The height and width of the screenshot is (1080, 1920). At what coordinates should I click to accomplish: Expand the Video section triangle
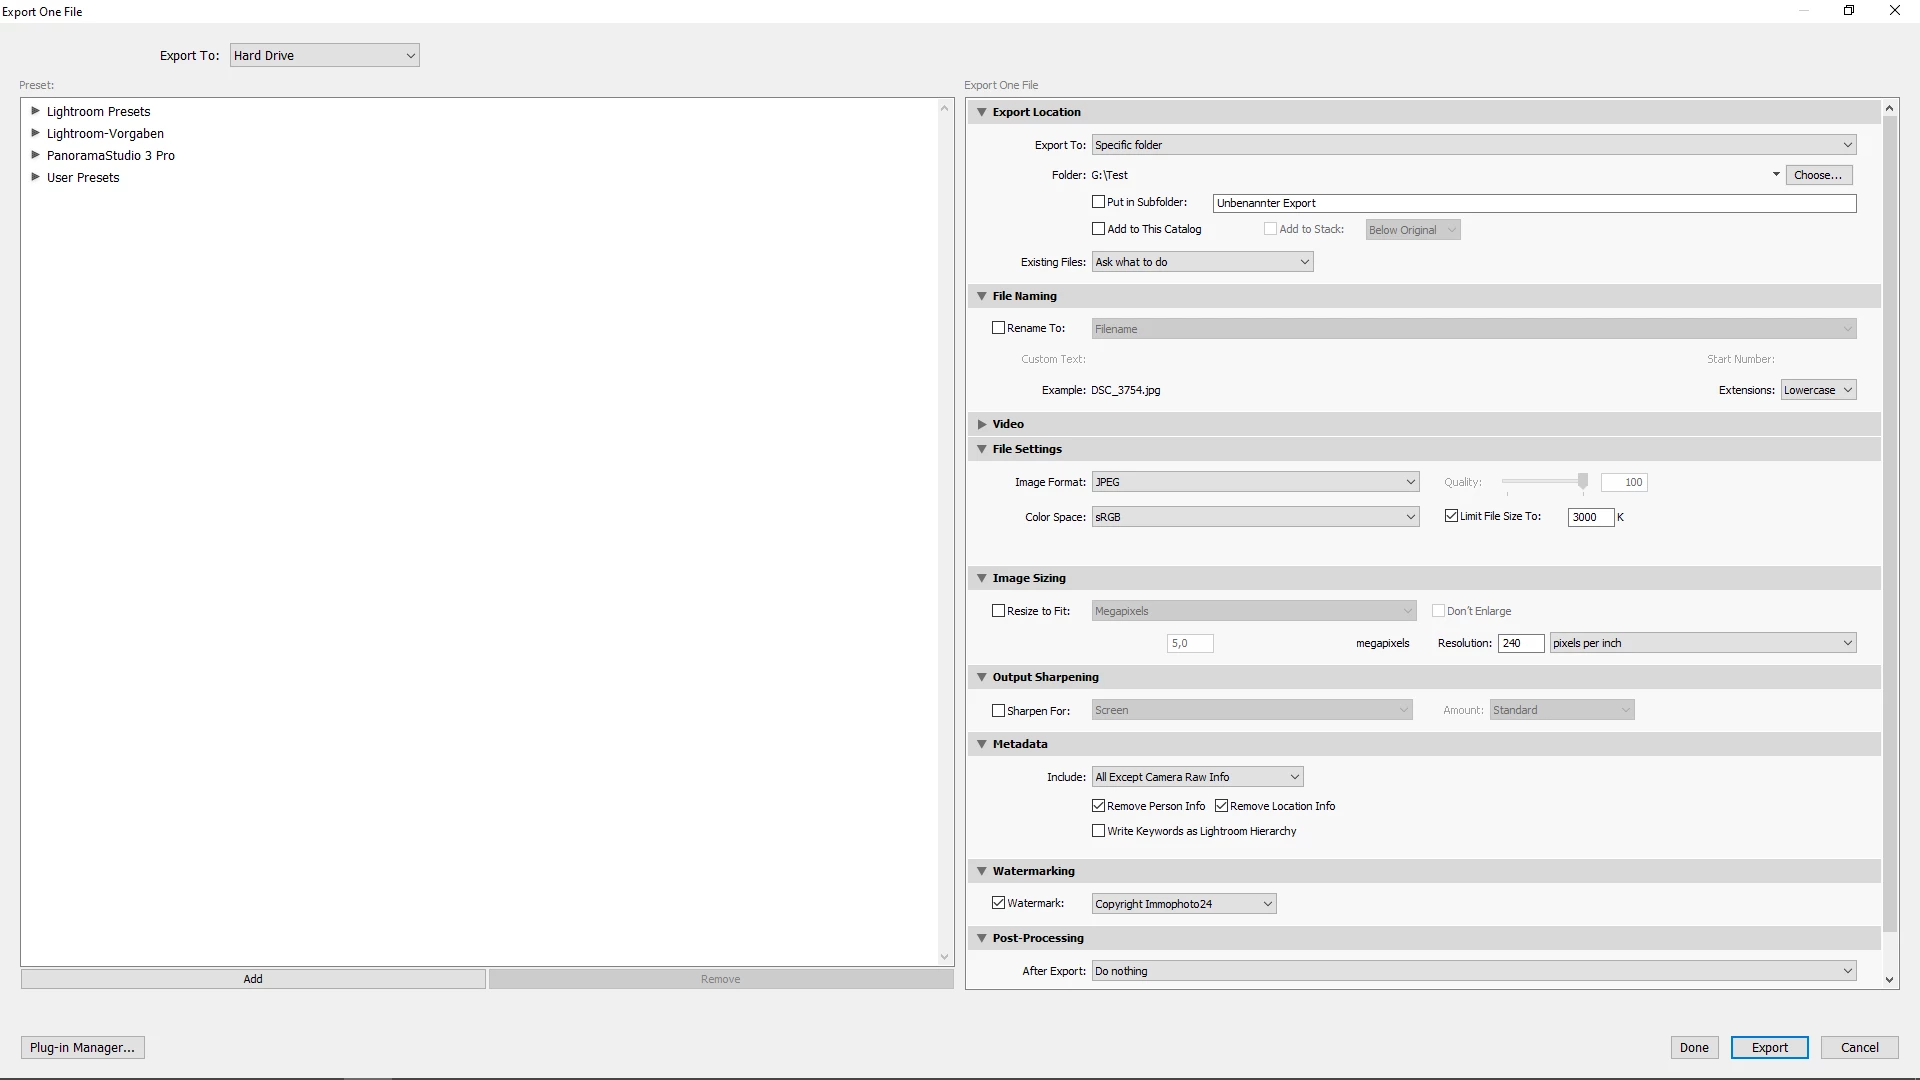pos(981,424)
